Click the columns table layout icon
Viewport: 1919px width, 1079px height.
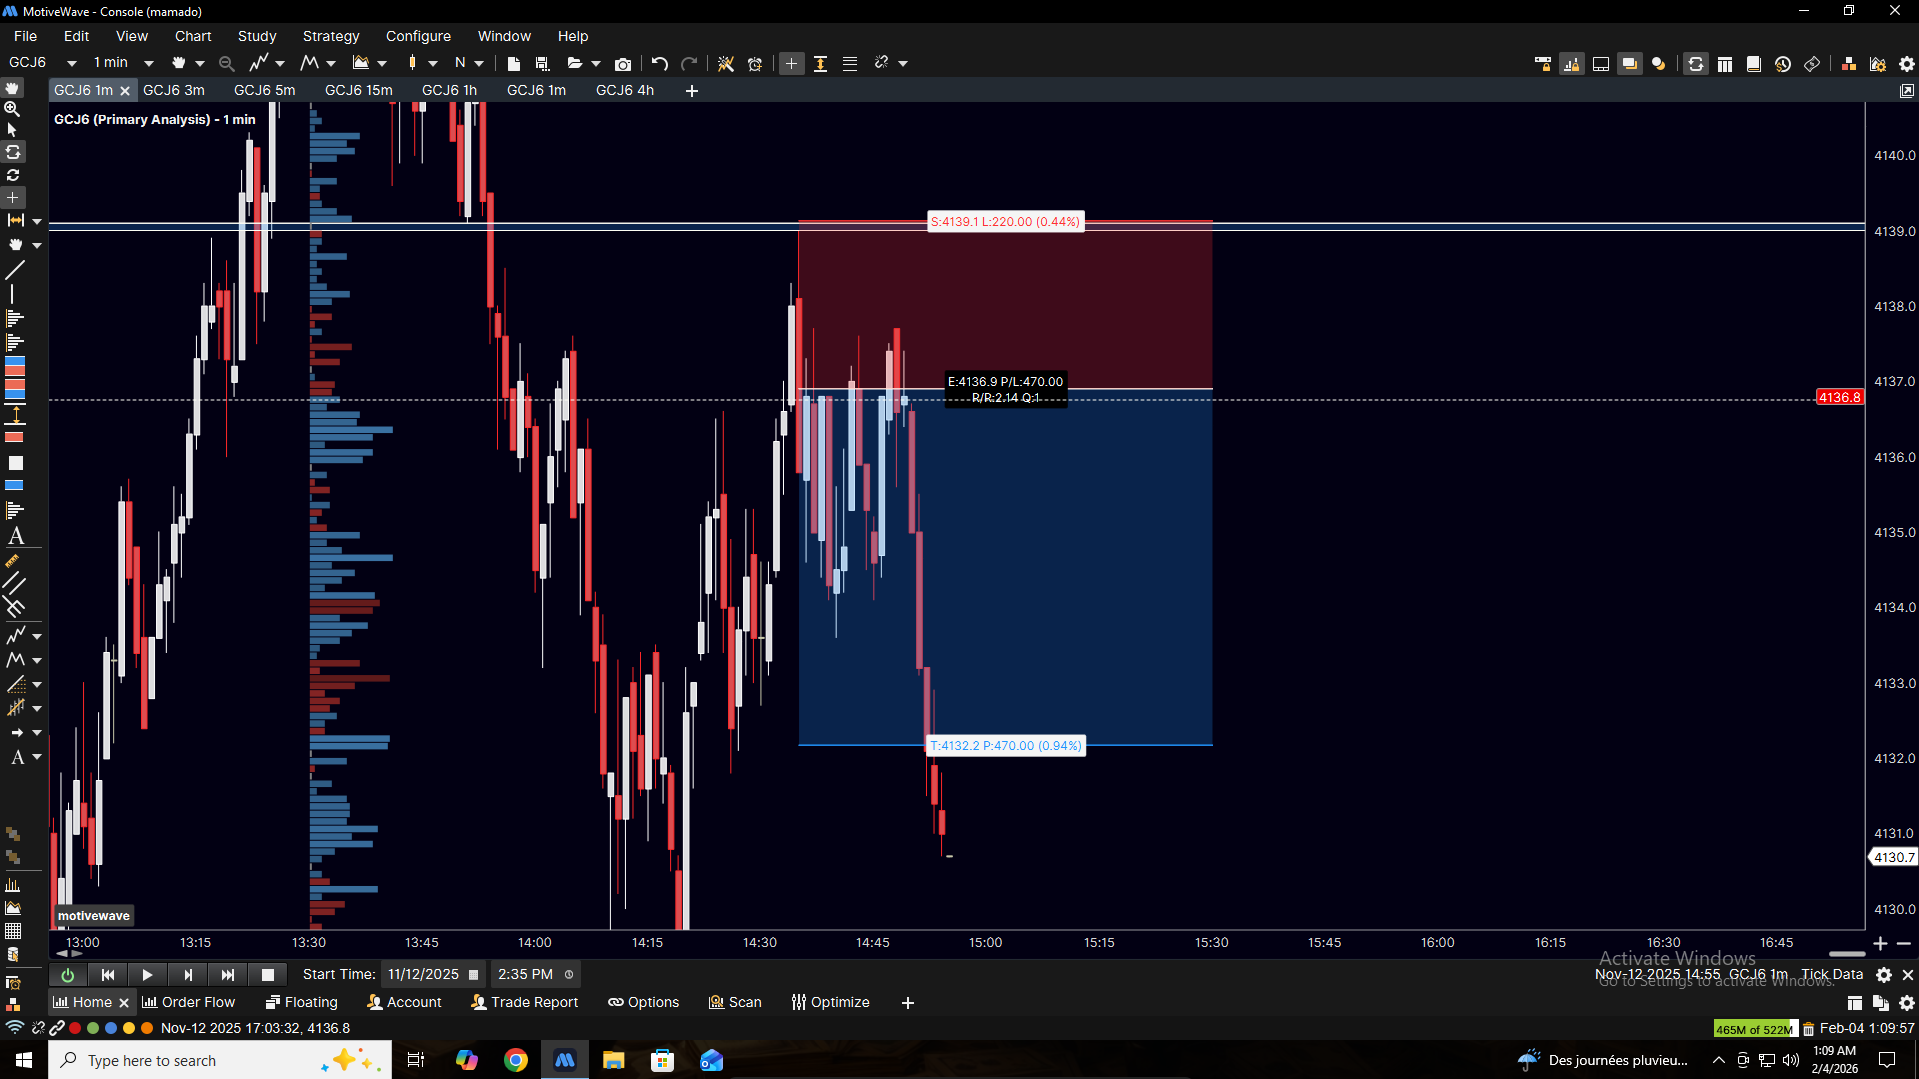pyautogui.click(x=1725, y=64)
